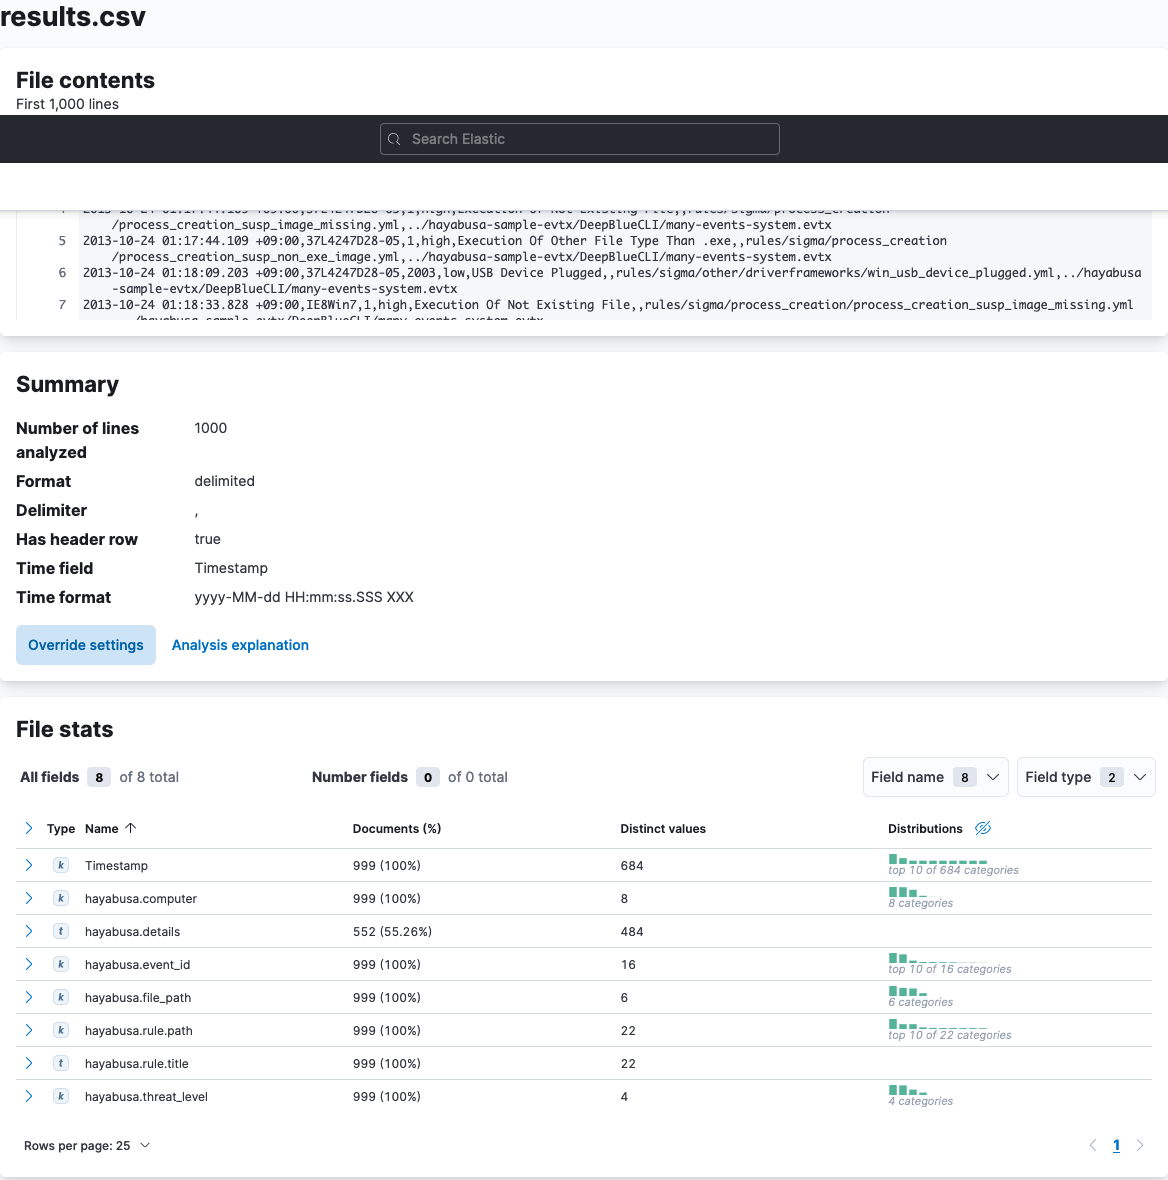Image resolution: width=1168 pixels, height=1180 pixels.
Task: Click the Distributions column header
Action: coord(925,829)
